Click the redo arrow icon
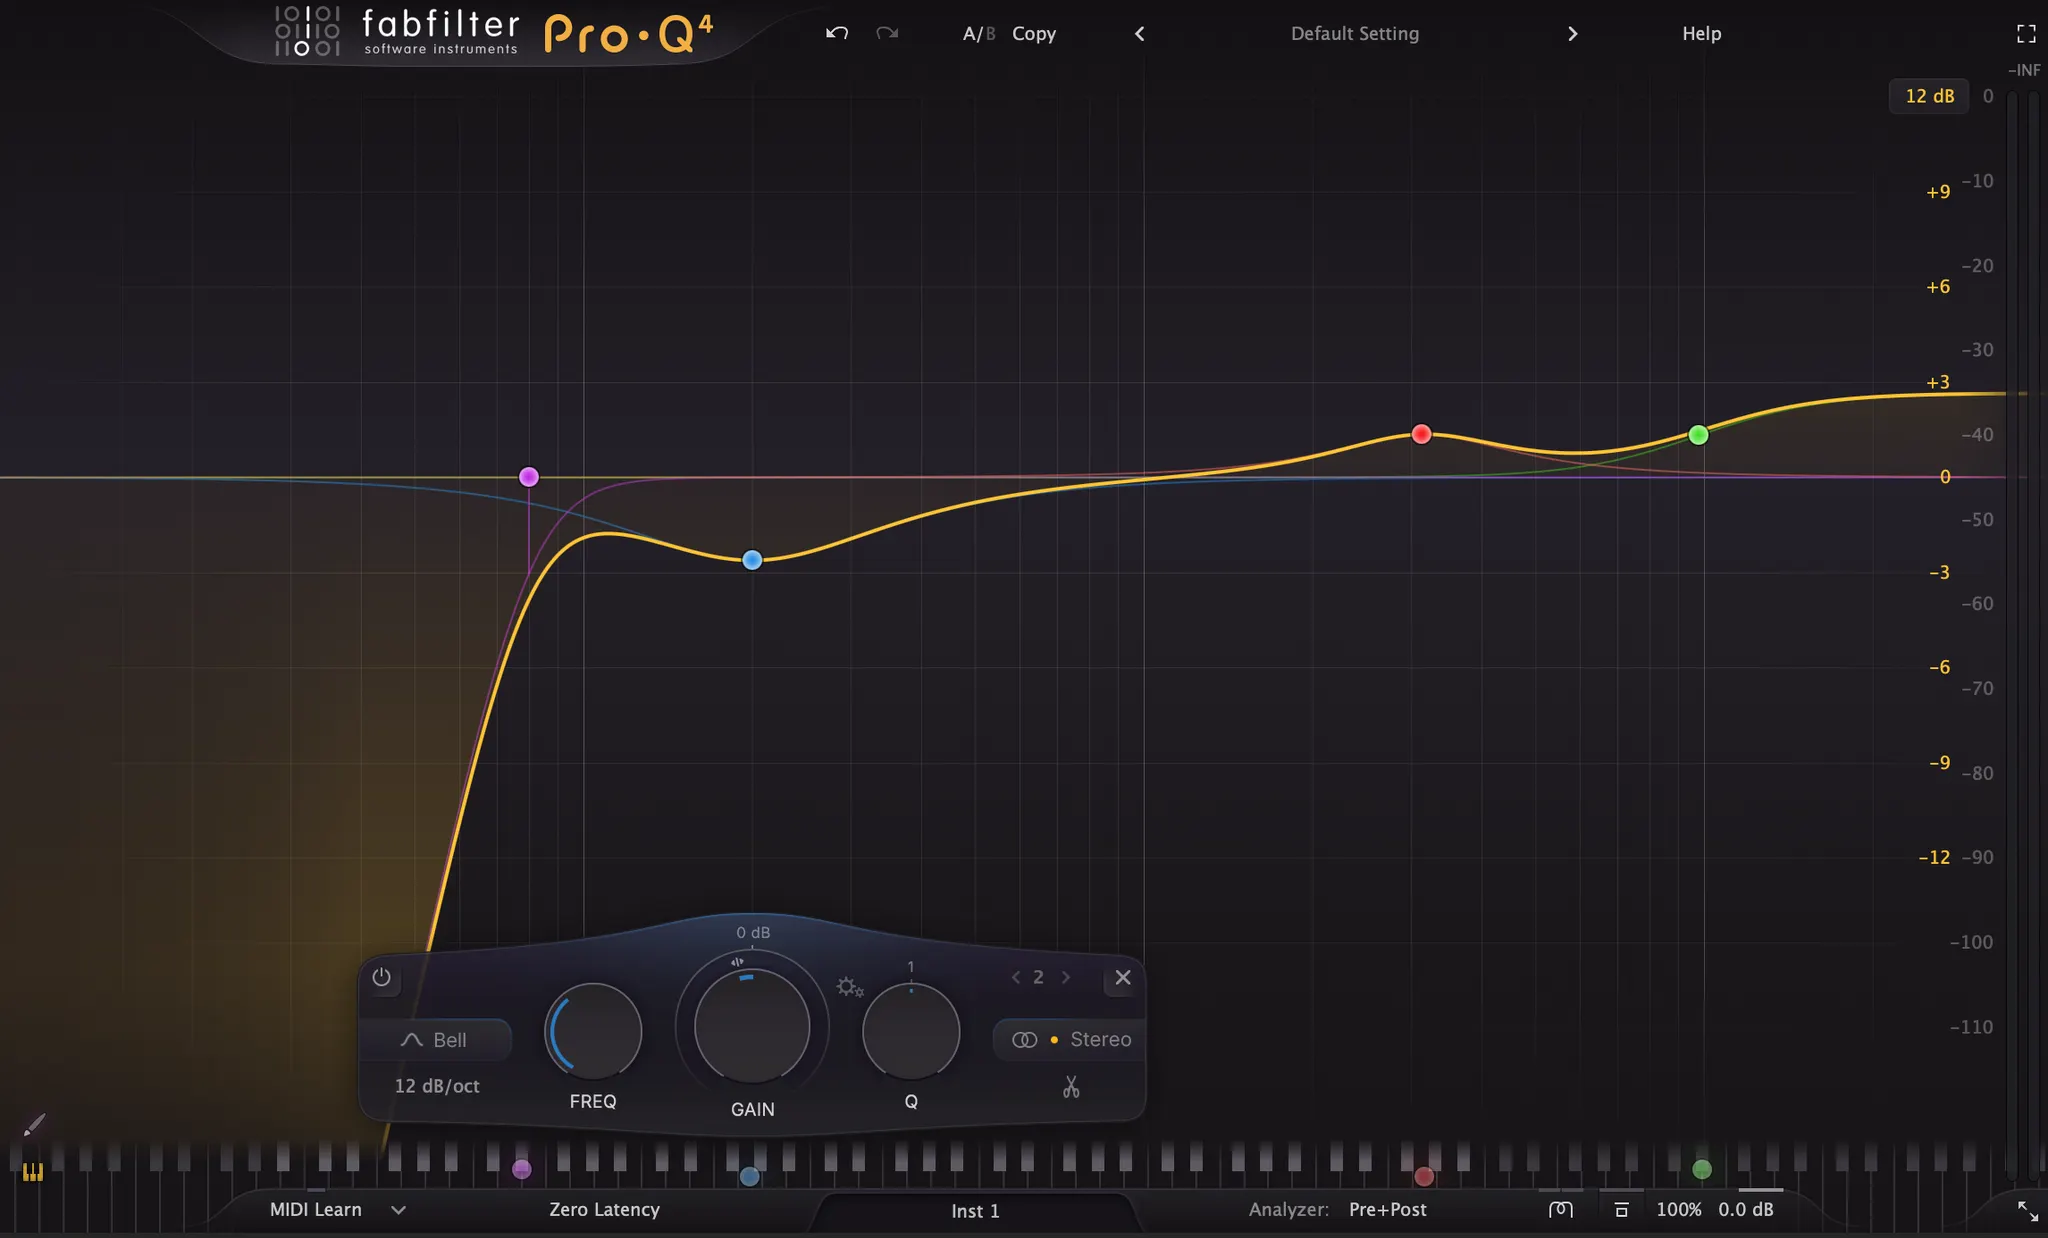This screenshot has height=1238, width=2048. [x=887, y=33]
